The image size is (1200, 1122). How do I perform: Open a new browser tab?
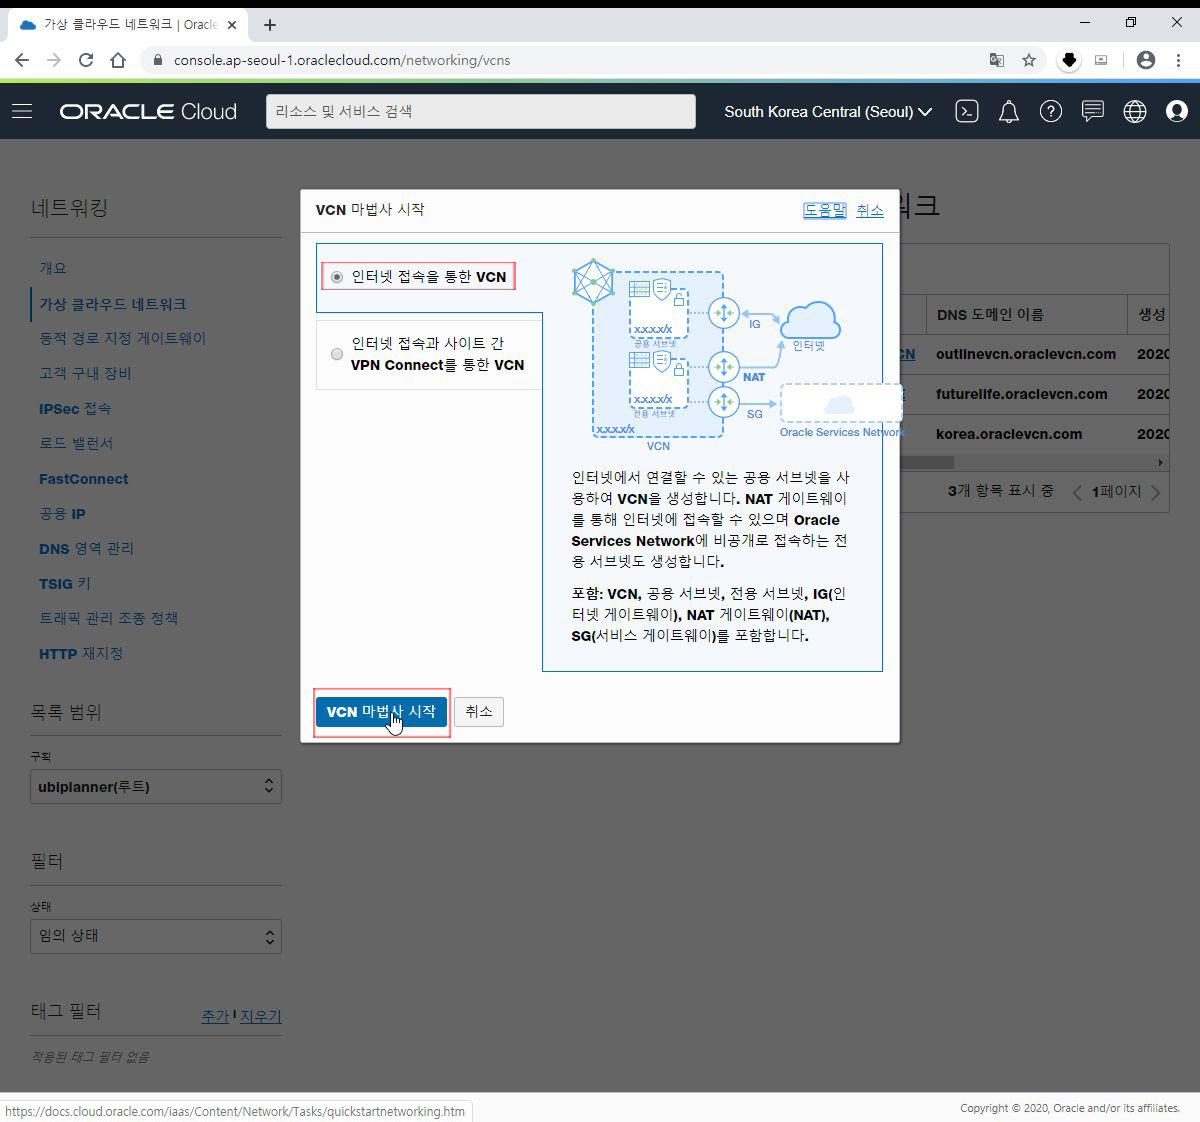pyautogui.click(x=270, y=25)
